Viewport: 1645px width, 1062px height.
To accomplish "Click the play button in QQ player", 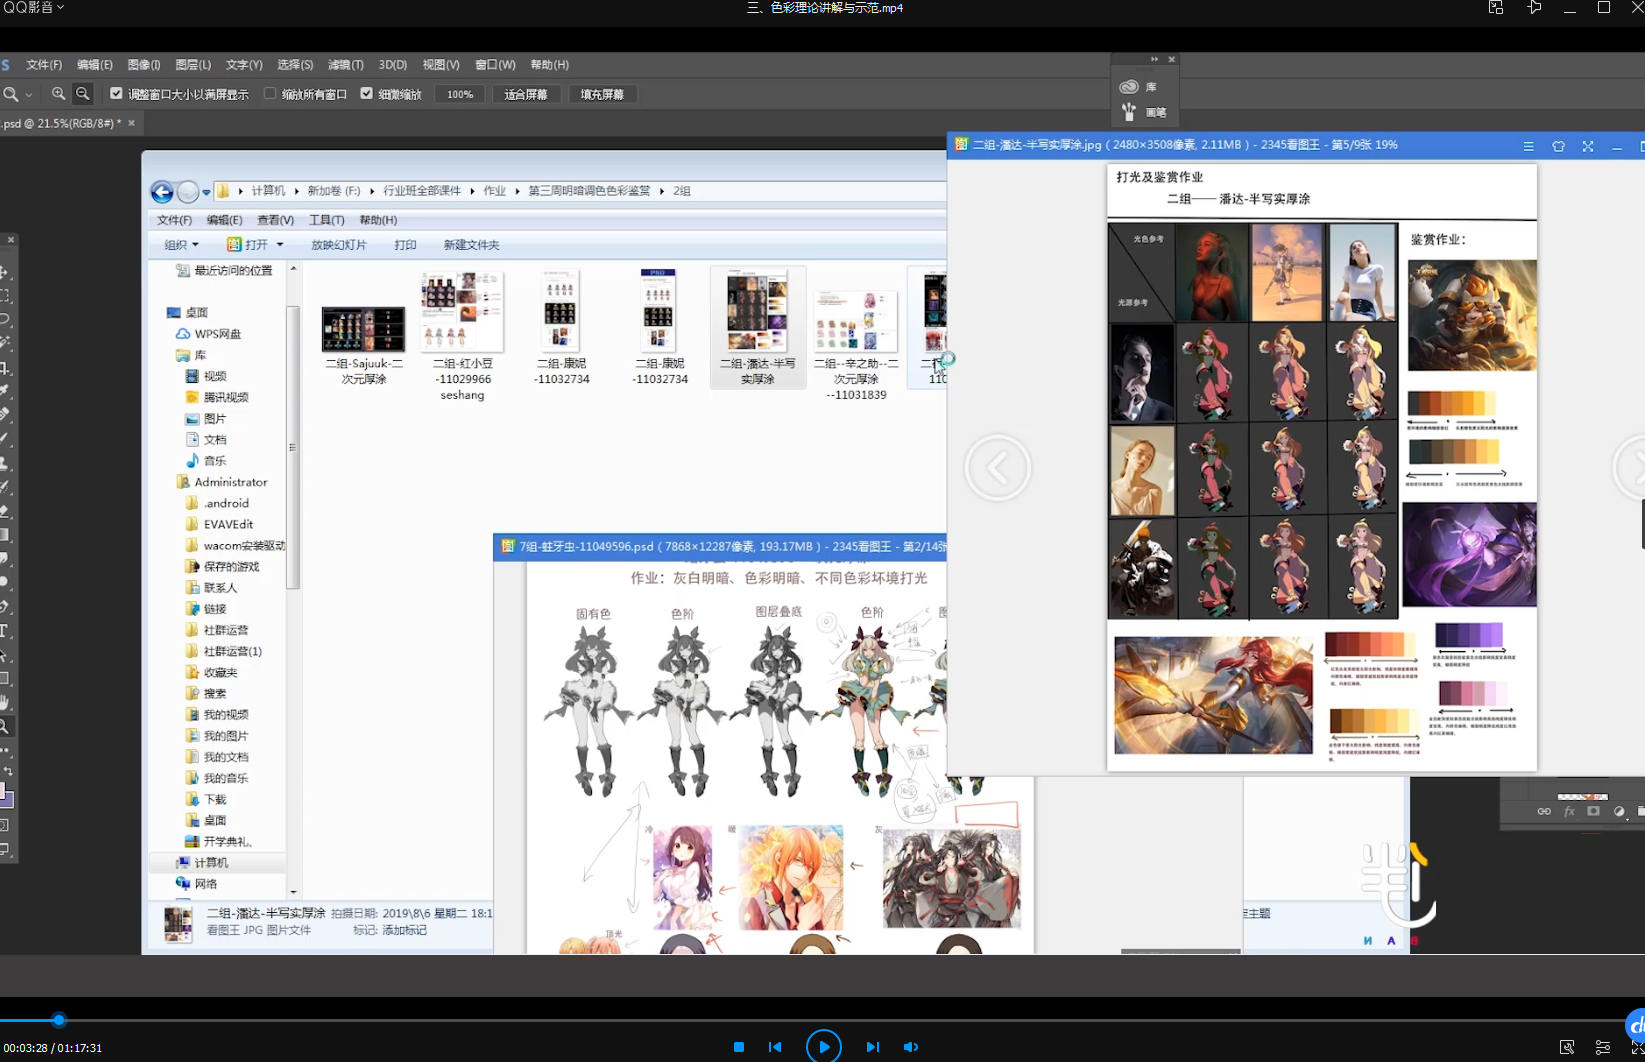I will 823,1046.
